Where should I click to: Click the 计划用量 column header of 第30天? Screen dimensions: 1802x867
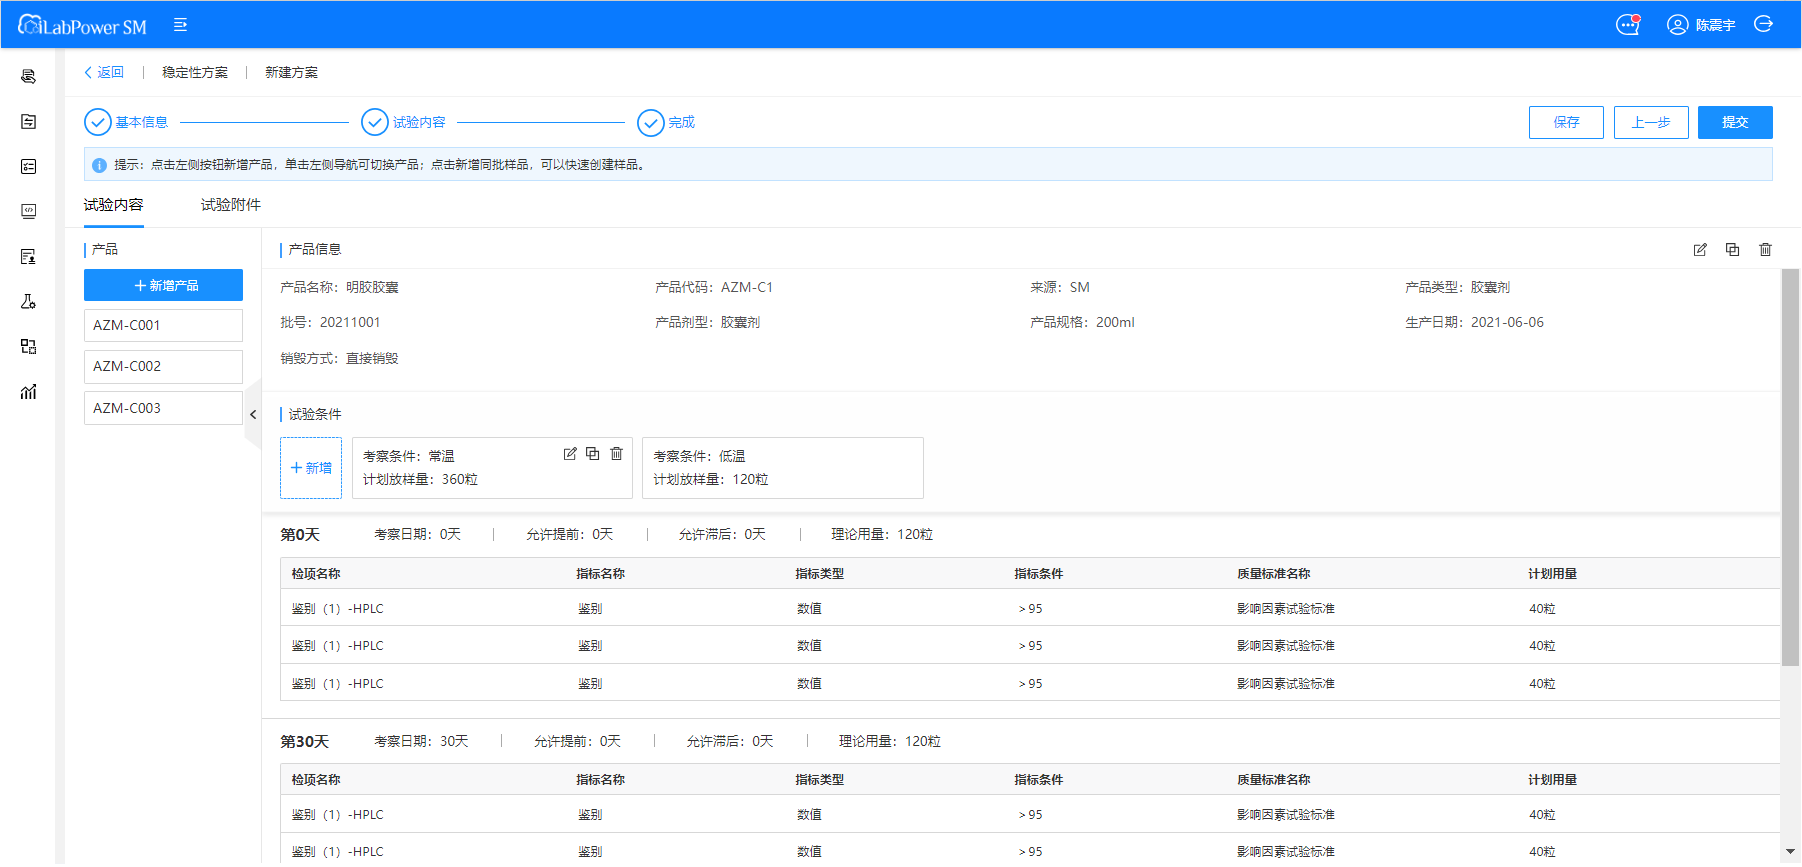1553,780
